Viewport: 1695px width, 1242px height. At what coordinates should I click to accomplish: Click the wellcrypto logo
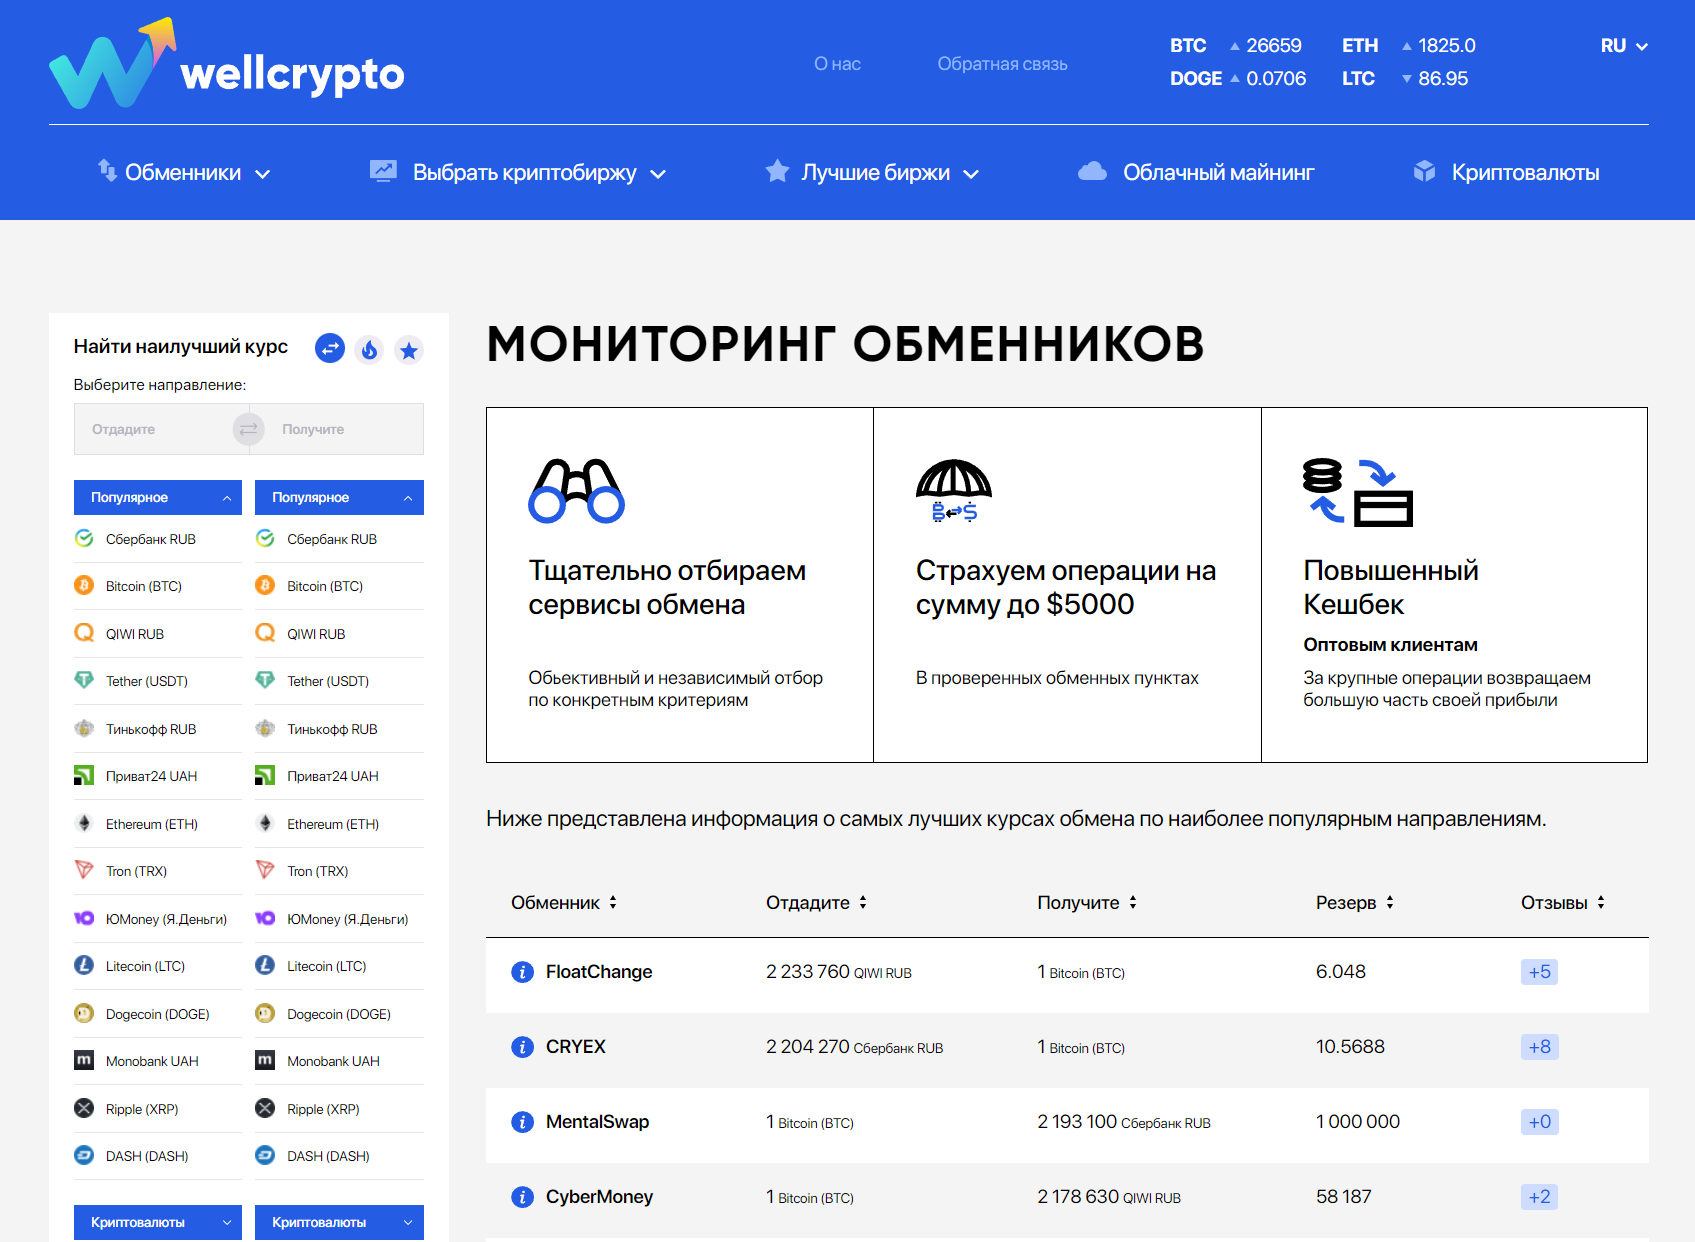click(x=227, y=64)
